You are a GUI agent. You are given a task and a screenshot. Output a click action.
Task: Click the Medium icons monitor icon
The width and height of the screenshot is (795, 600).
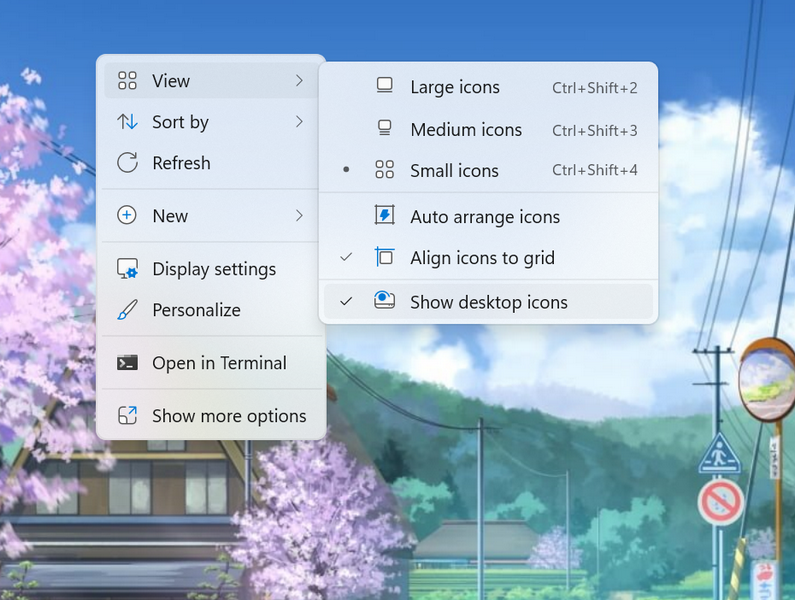tap(384, 129)
